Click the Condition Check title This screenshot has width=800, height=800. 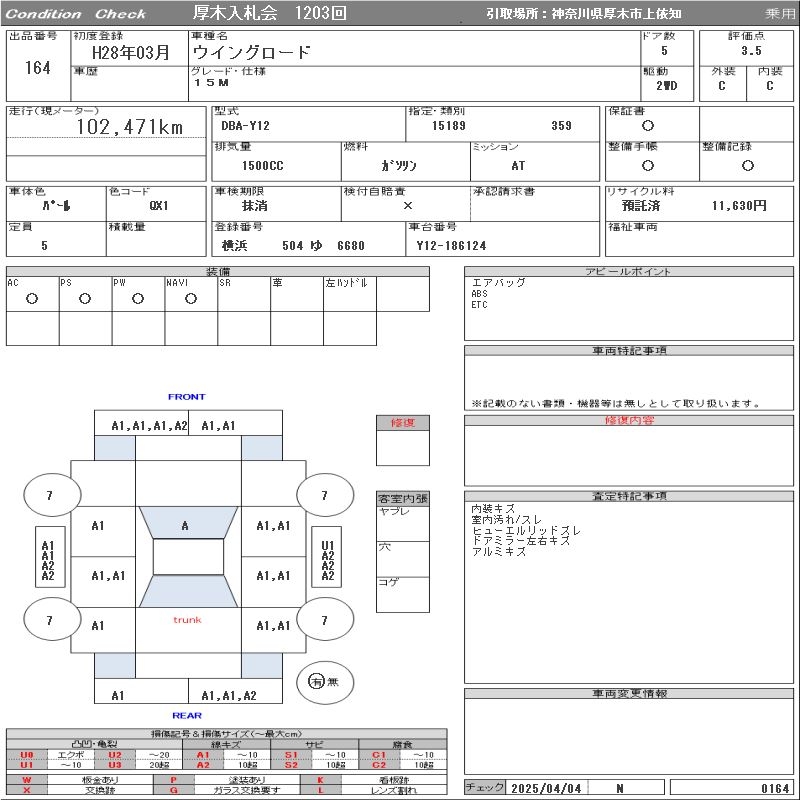click(76, 14)
